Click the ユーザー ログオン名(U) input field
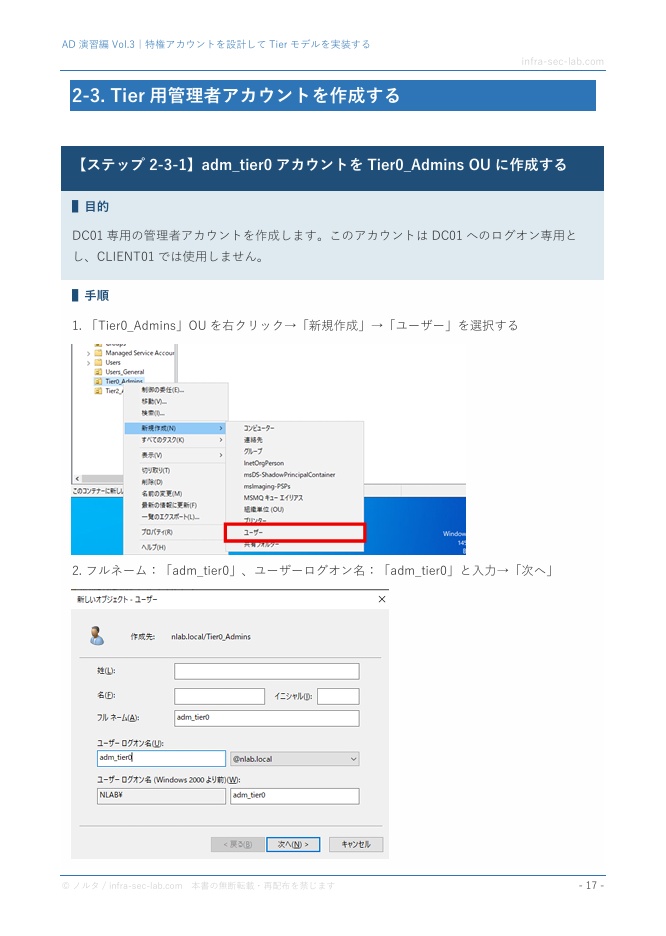Image resolution: width=666 pixels, height=936 pixels. point(161,758)
